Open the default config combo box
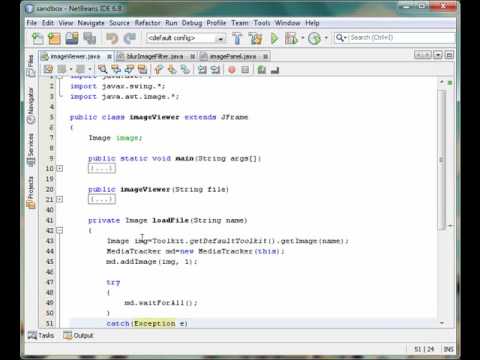The image size is (480, 360). [185, 38]
